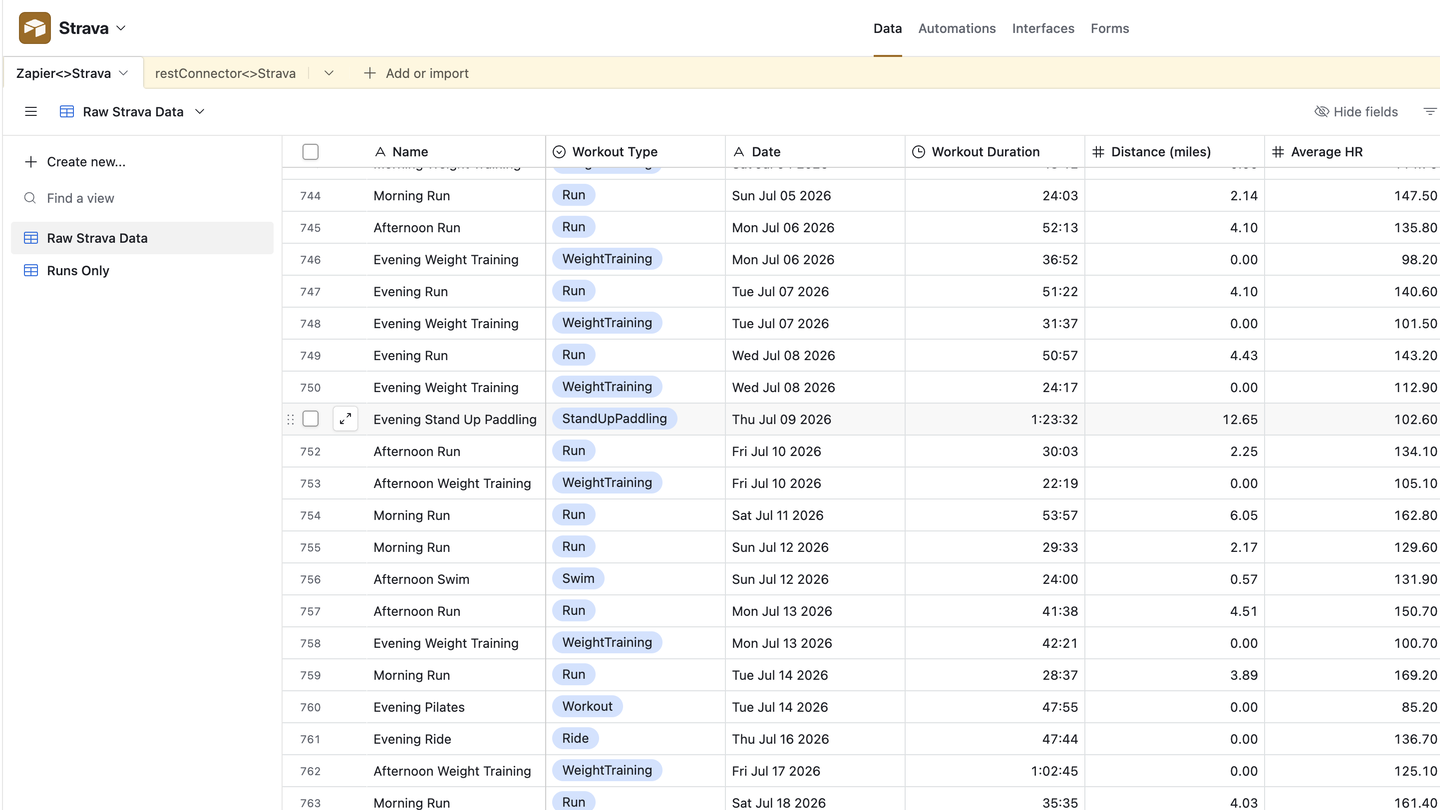Click the filter icon in the toolbar
The image size is (1440, 810).
pos(1430,112)
